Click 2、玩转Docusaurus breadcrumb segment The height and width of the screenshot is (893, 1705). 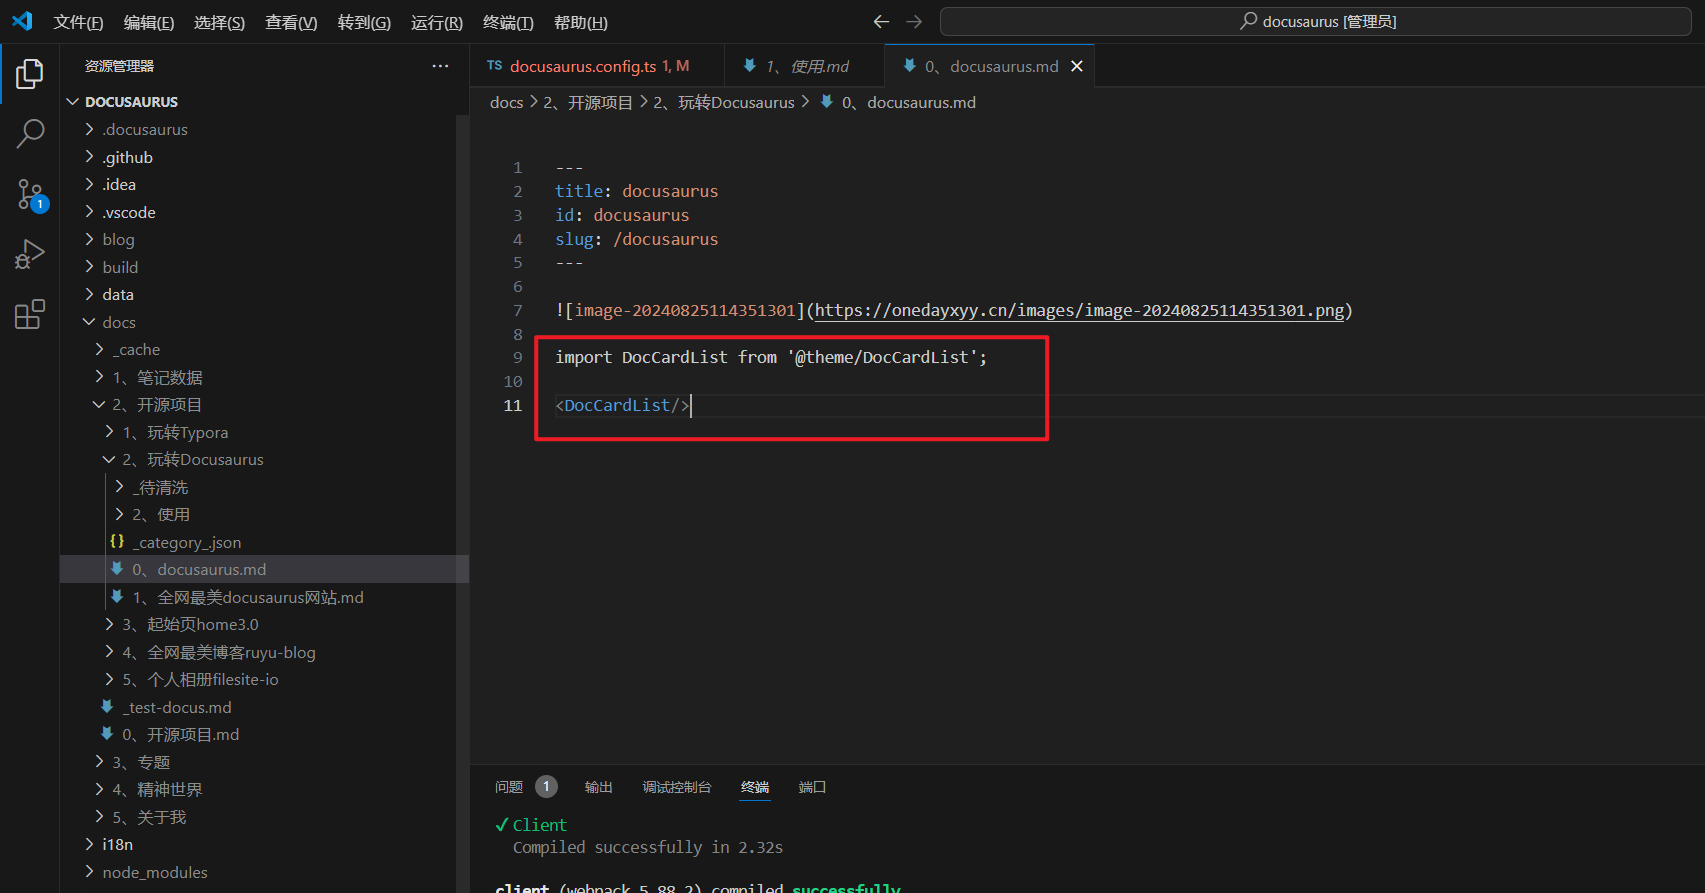pyautogui.click(x=724, y=102)
